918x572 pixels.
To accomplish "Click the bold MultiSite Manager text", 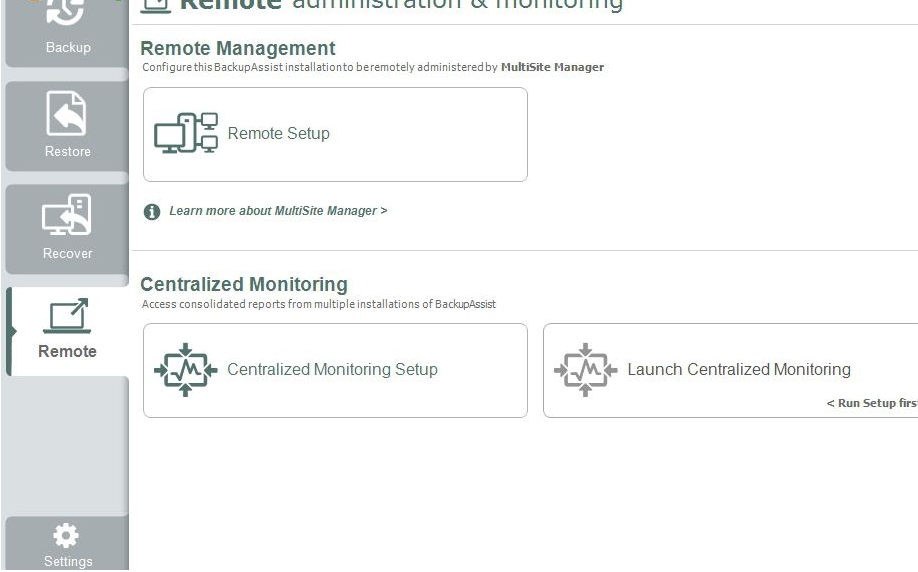I will (x=552, y=67).
